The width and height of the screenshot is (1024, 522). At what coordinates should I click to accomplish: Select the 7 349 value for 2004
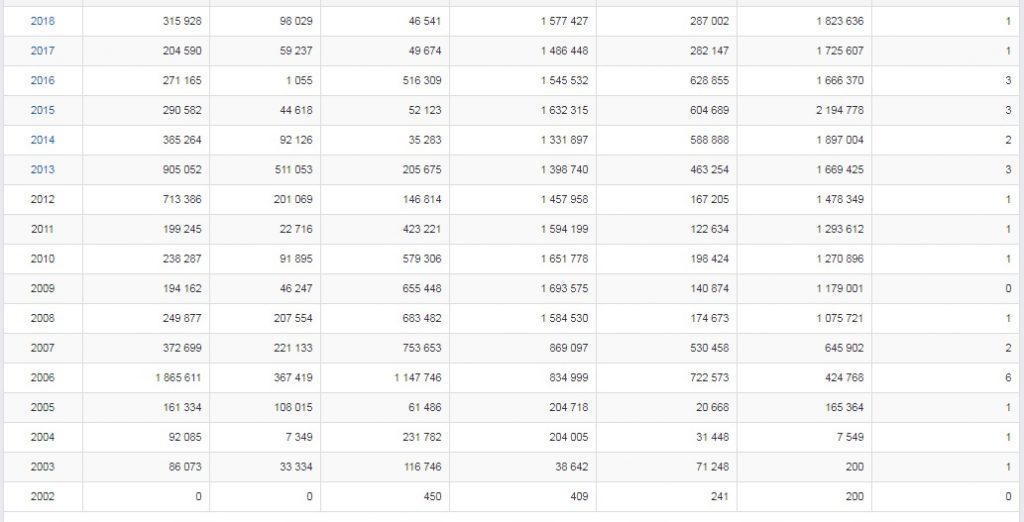(299, 437)
